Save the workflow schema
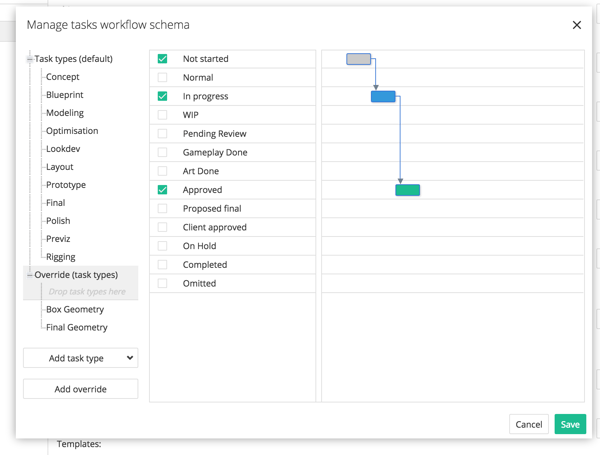The width and height of the screenshot is (600, 455). tap(570, 424)
